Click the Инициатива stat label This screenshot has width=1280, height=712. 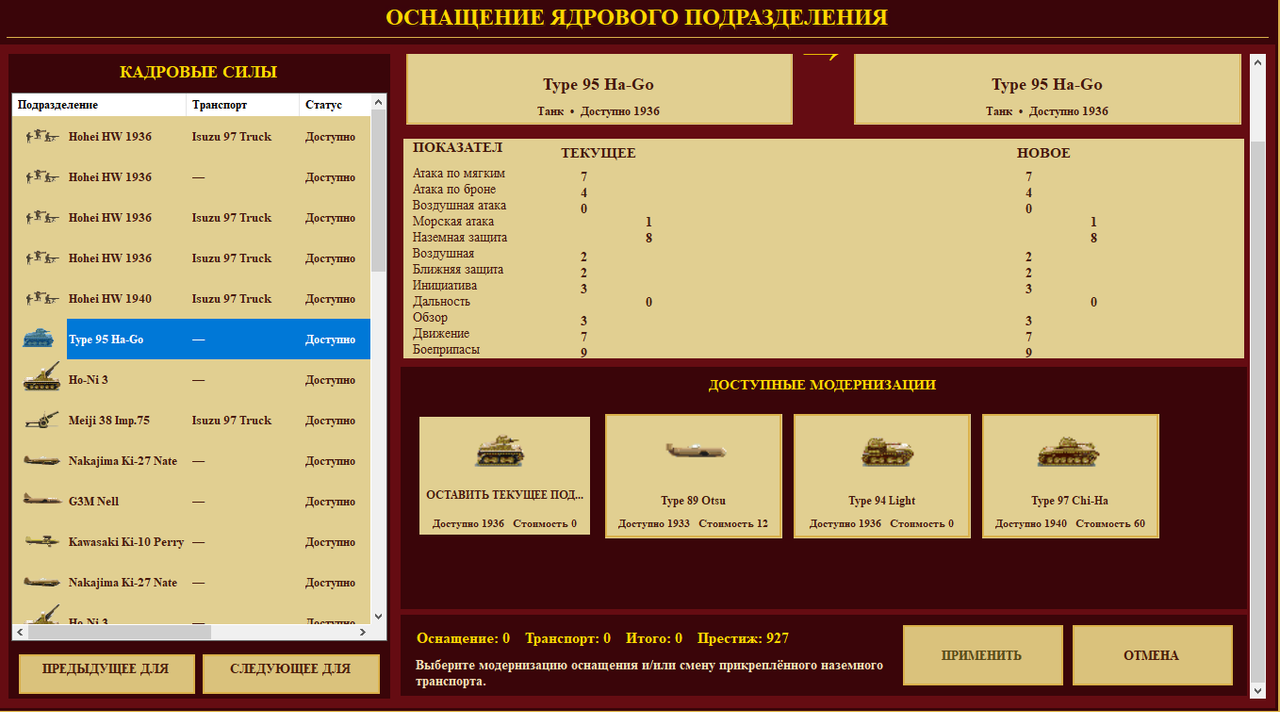pos(447,285)
